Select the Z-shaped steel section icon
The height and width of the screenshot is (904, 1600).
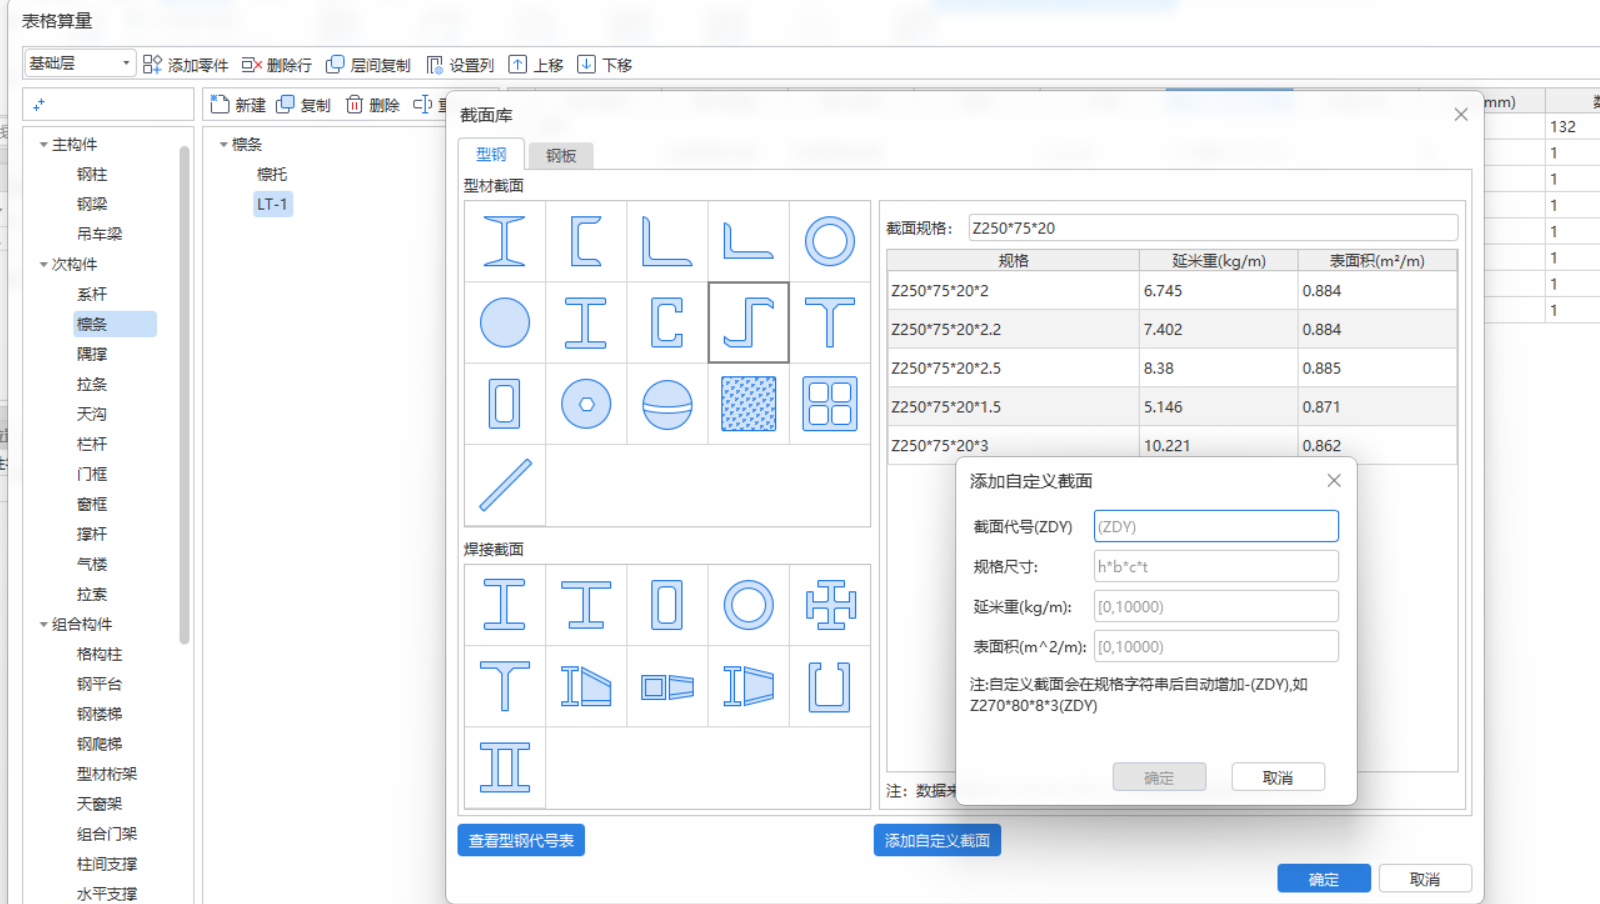point(748,322)
